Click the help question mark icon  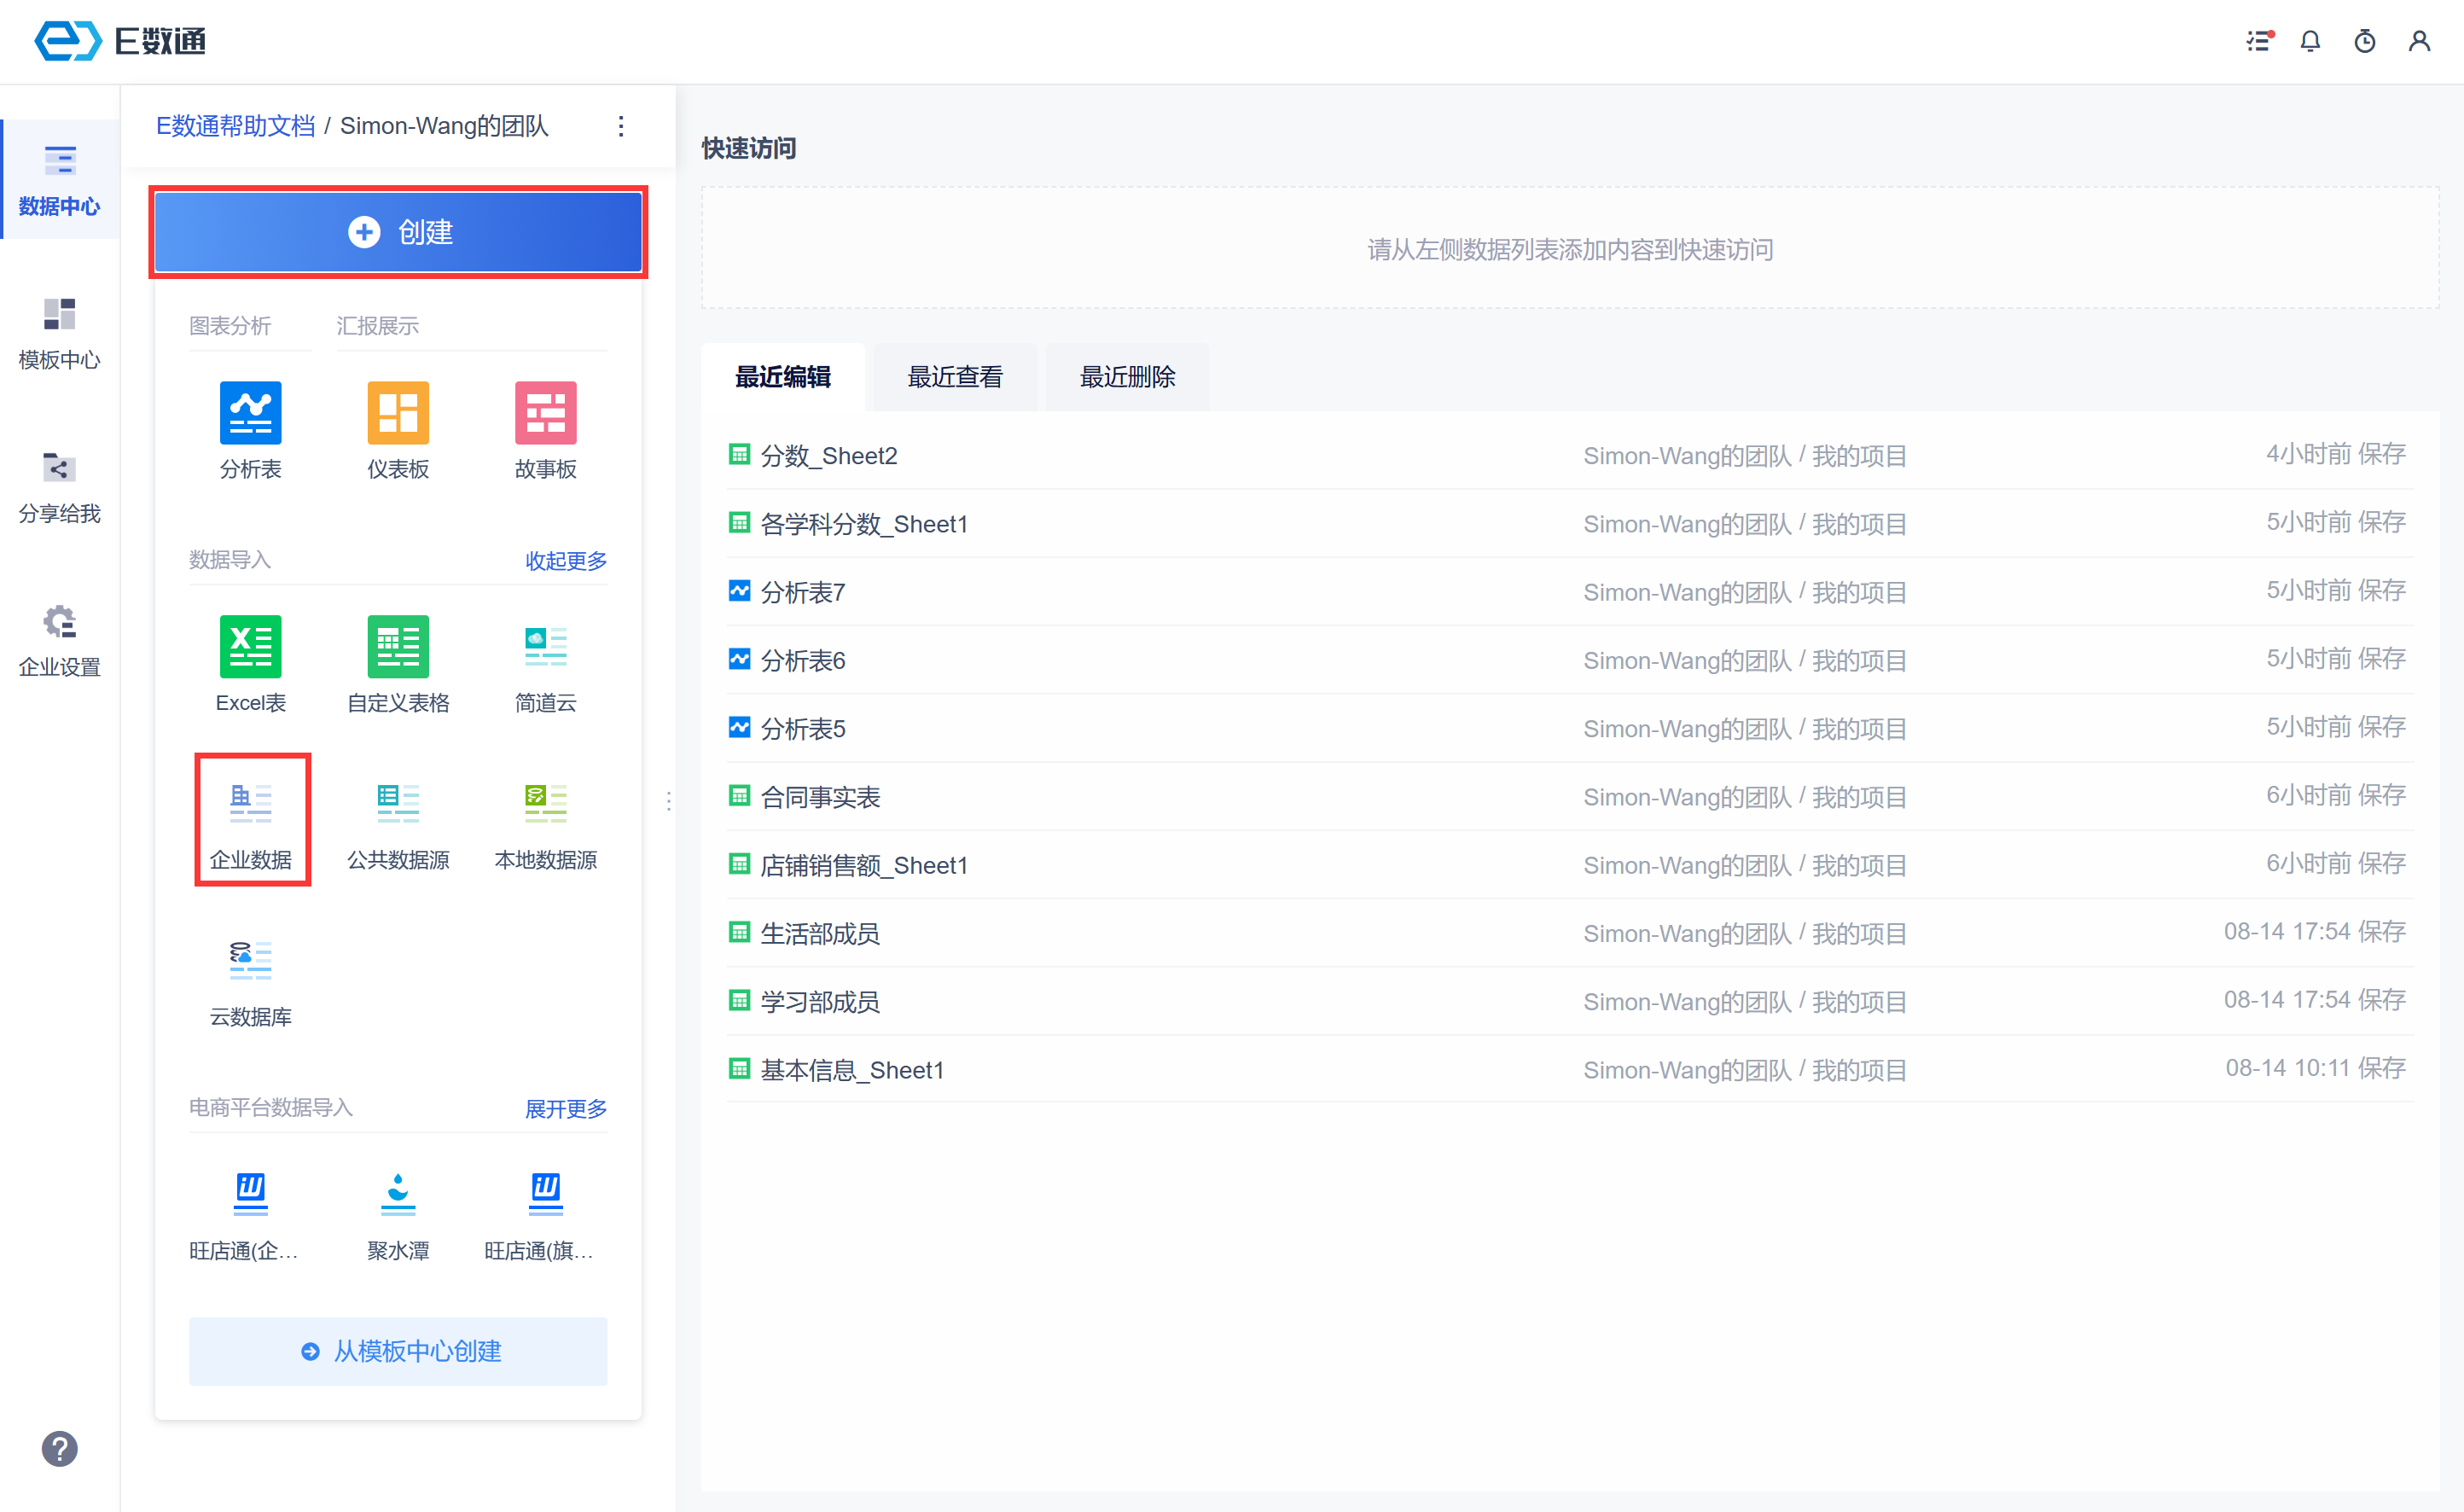[59, 1448]
